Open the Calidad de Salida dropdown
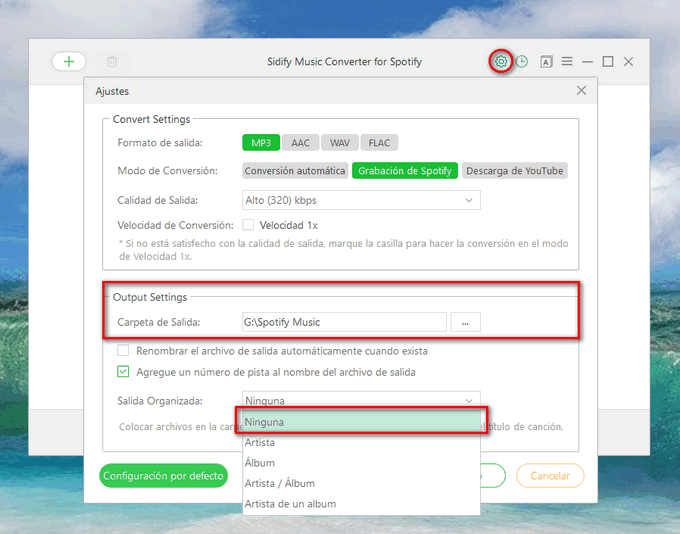 (361, 200)
